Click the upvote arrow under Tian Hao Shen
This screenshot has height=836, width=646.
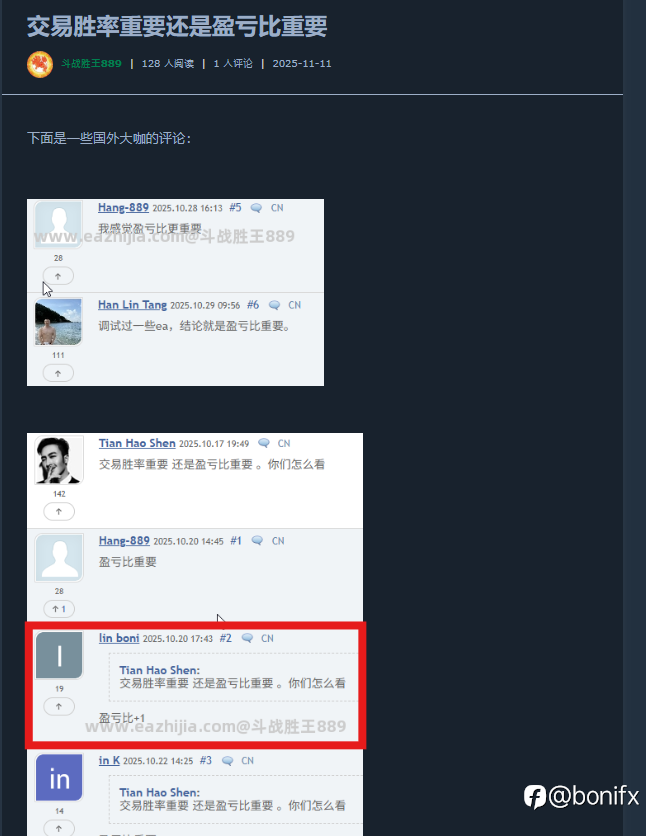click(x=59, y=511)
